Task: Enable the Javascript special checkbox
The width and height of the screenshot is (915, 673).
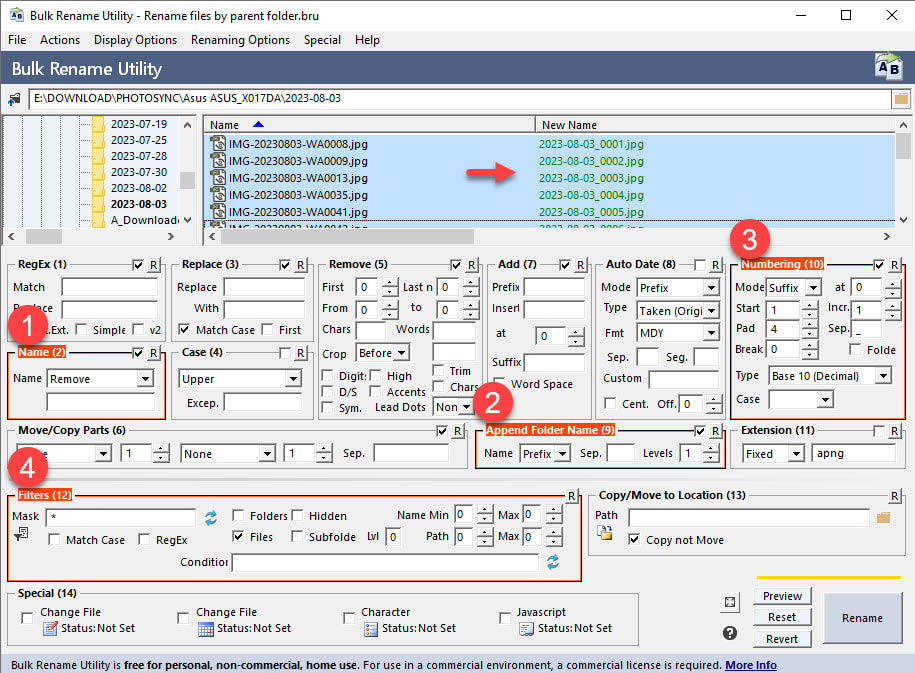Action: (x=505, y=618)
